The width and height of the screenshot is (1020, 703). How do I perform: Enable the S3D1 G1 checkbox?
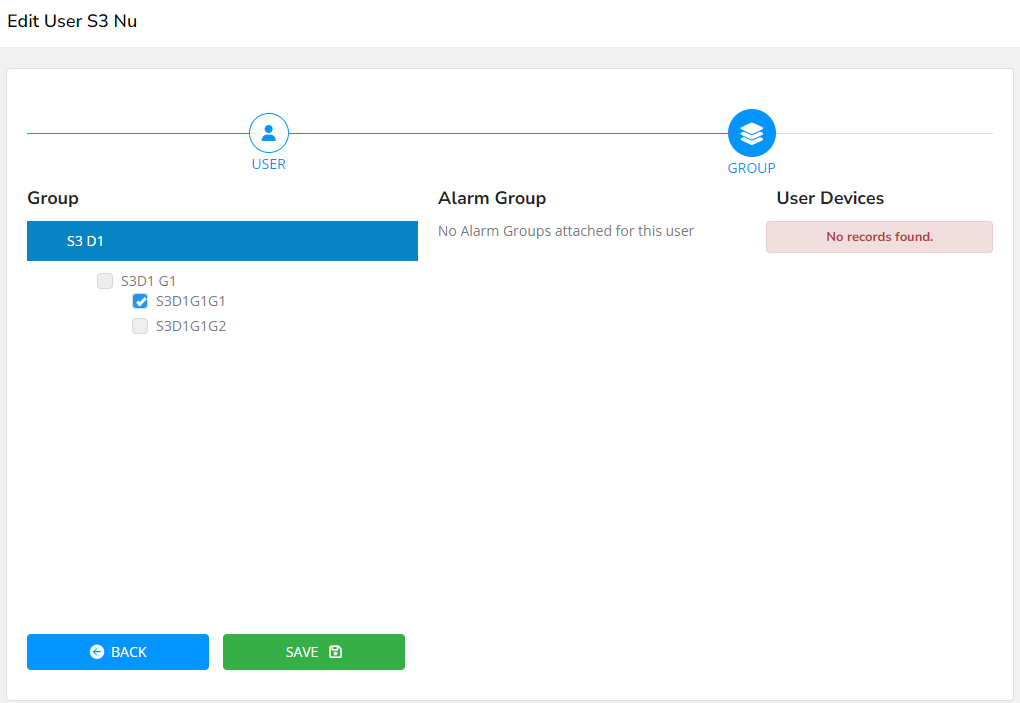[x=105, y=281]
